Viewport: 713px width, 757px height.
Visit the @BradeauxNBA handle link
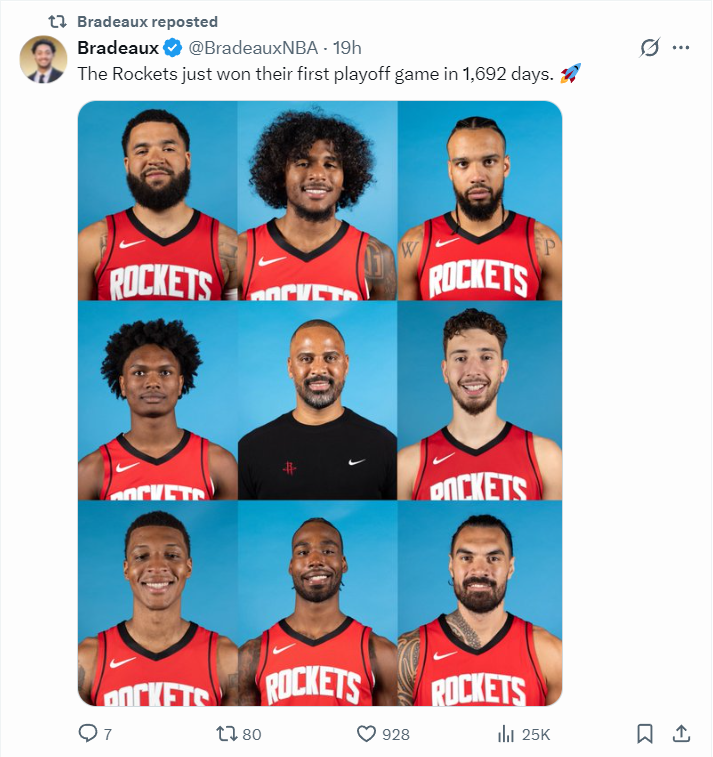(253, 48)
